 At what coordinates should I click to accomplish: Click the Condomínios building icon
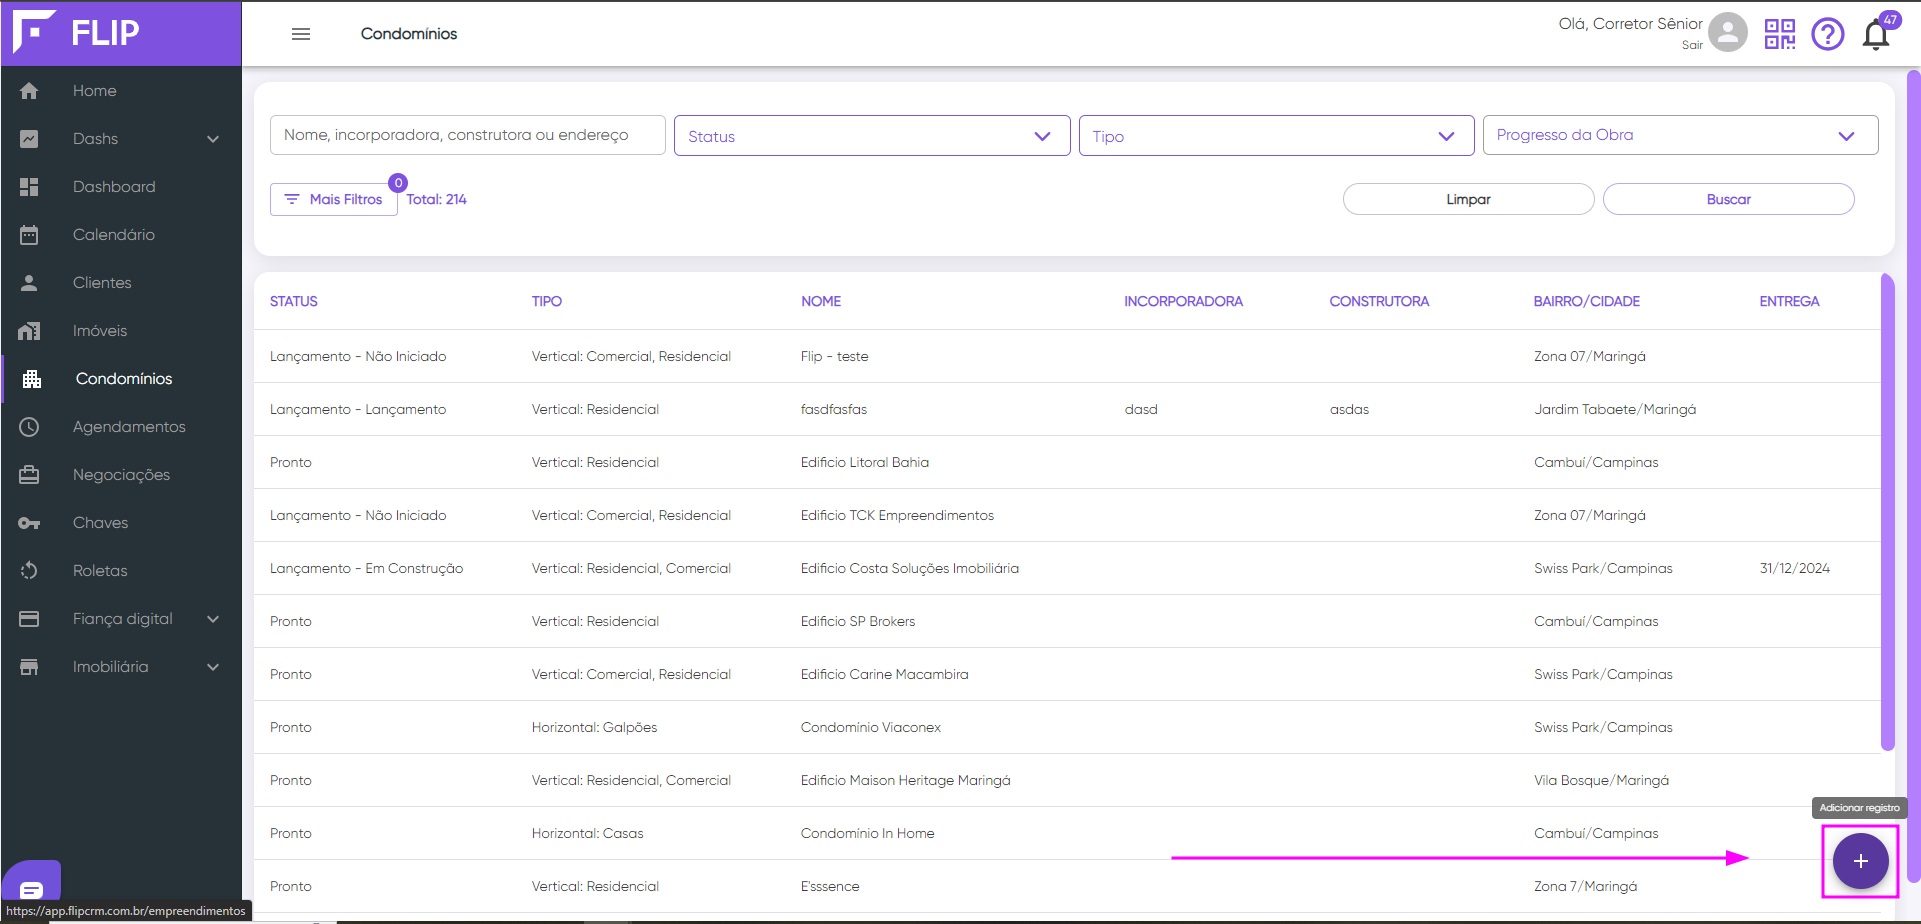(x=32, y=379)
